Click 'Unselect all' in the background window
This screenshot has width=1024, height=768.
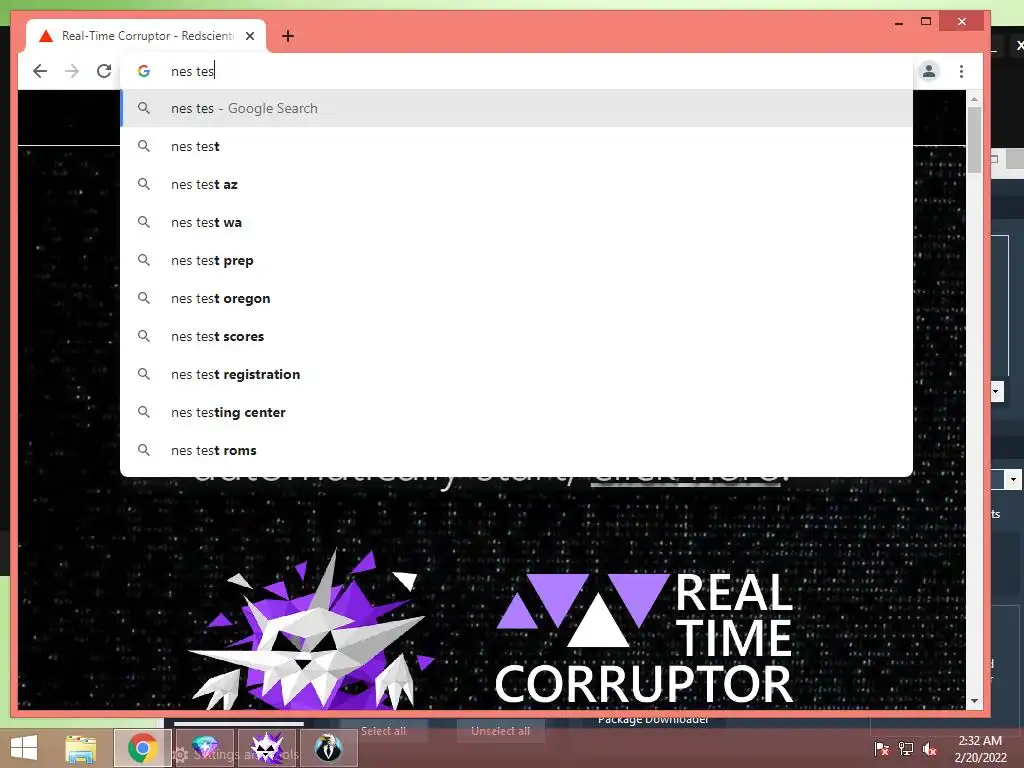point(500,731)
